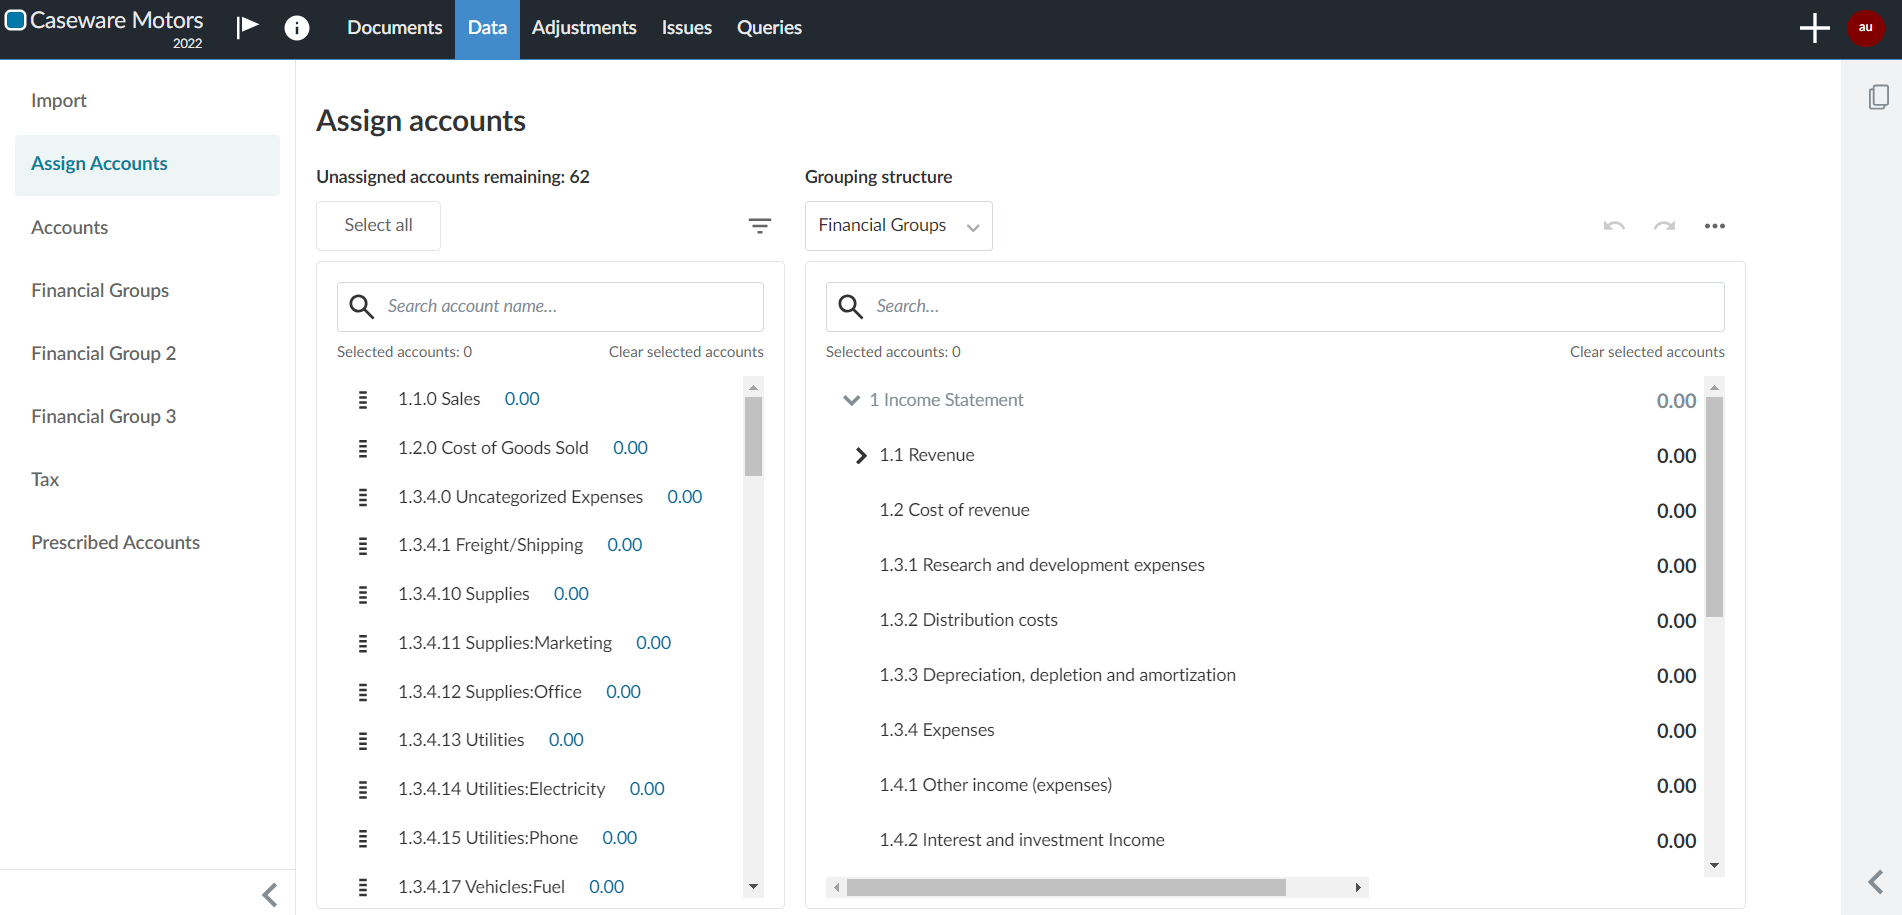Collapse the left sidebar with chevron
The image size is (1902, 915).
269,894
